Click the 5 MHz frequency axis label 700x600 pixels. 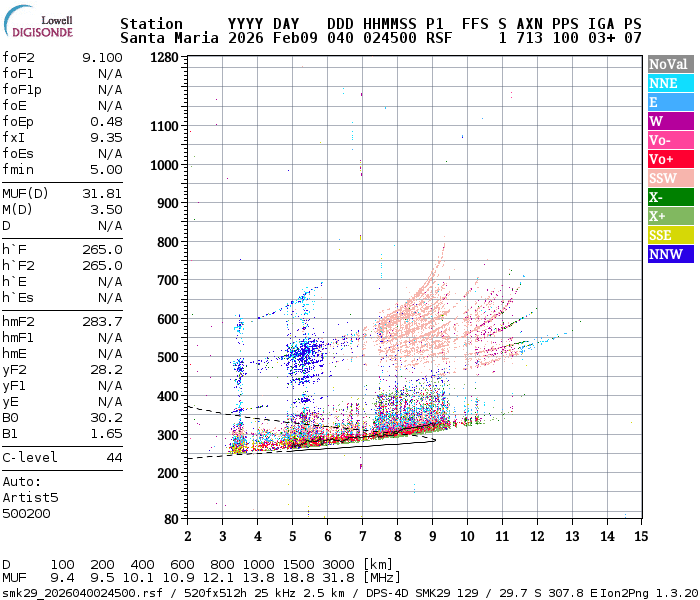292,536
